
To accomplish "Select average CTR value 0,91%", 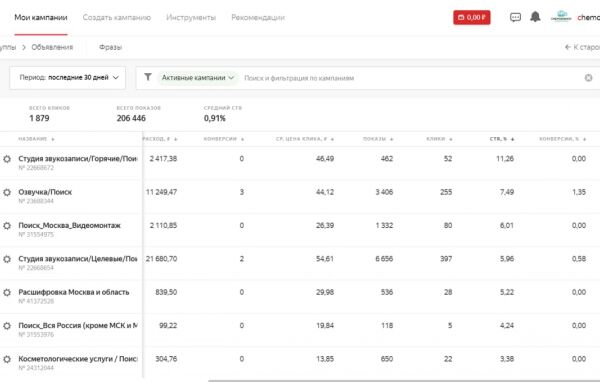I will tap(215, 118).
